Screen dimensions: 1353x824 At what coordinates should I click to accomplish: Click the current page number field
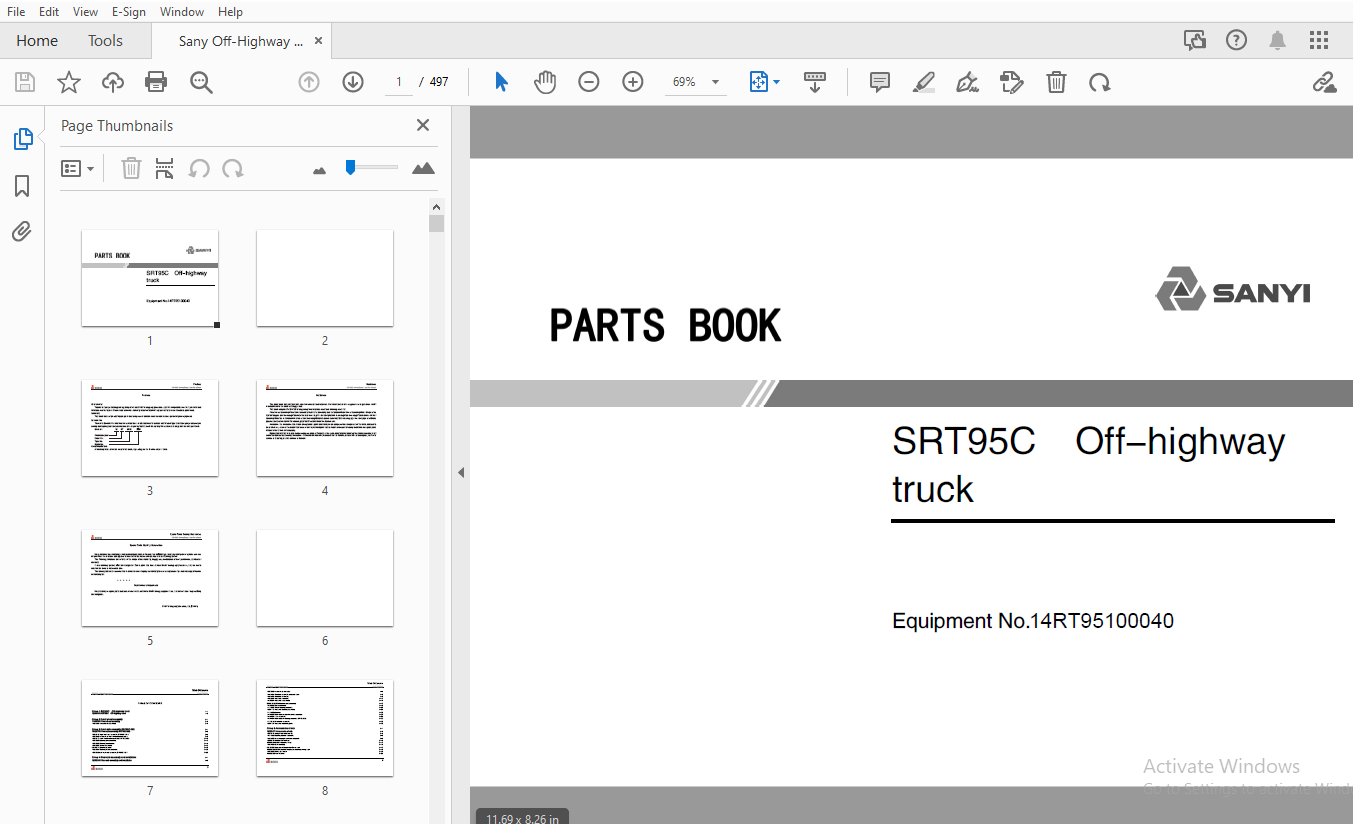pos(398,82)
